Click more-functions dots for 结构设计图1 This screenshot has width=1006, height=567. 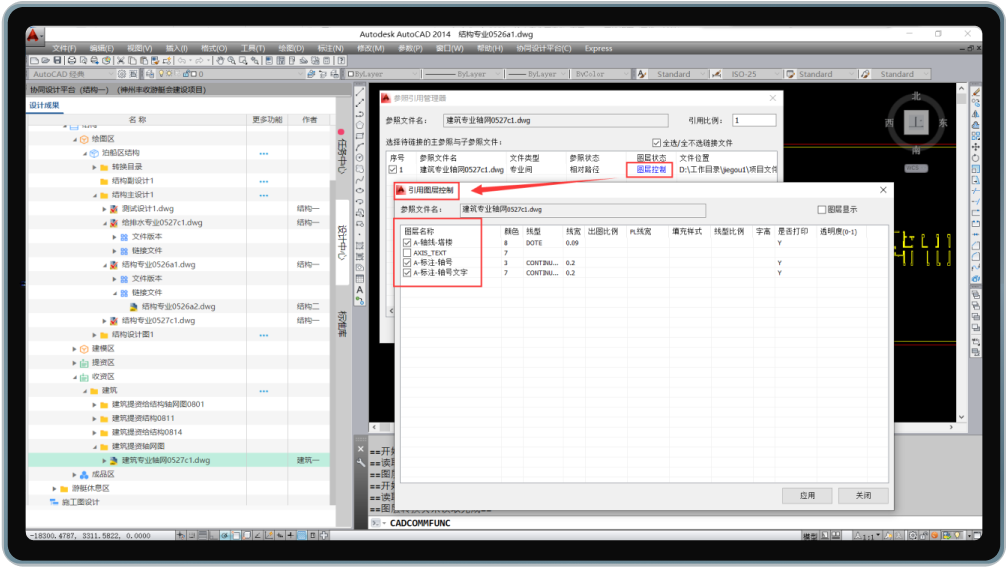[264, 335]
